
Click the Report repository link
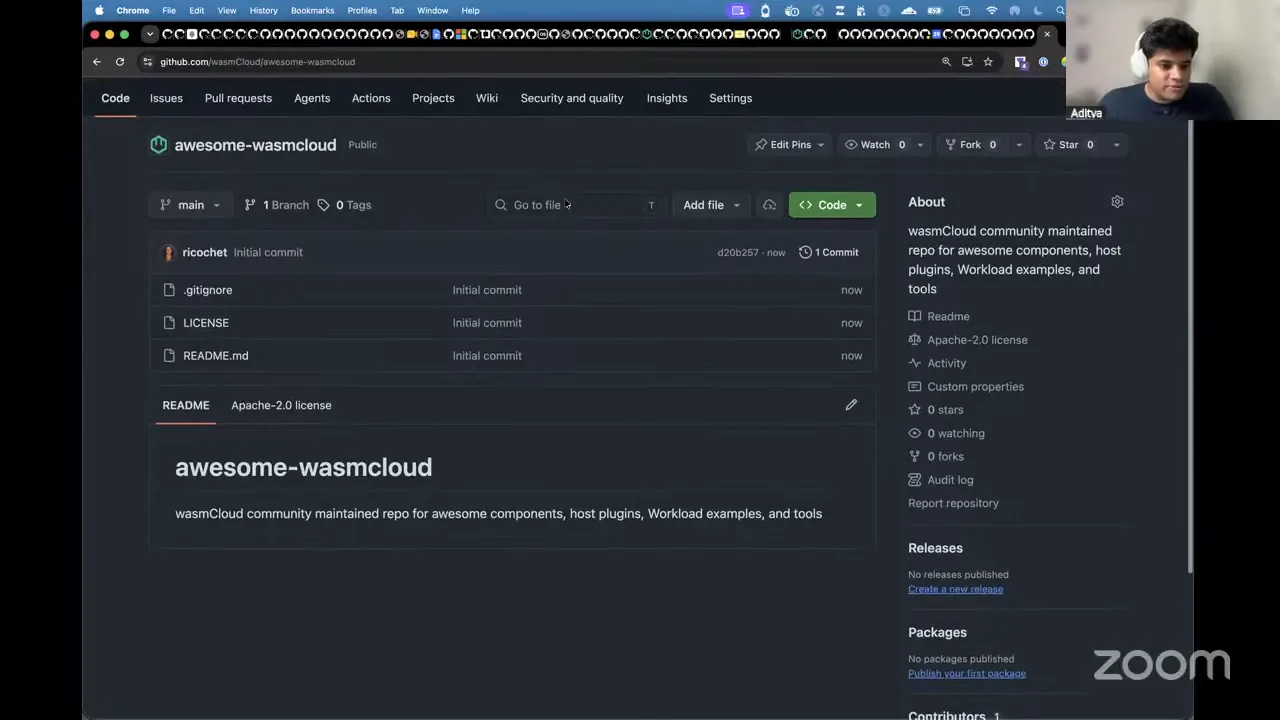pos(953,503)
